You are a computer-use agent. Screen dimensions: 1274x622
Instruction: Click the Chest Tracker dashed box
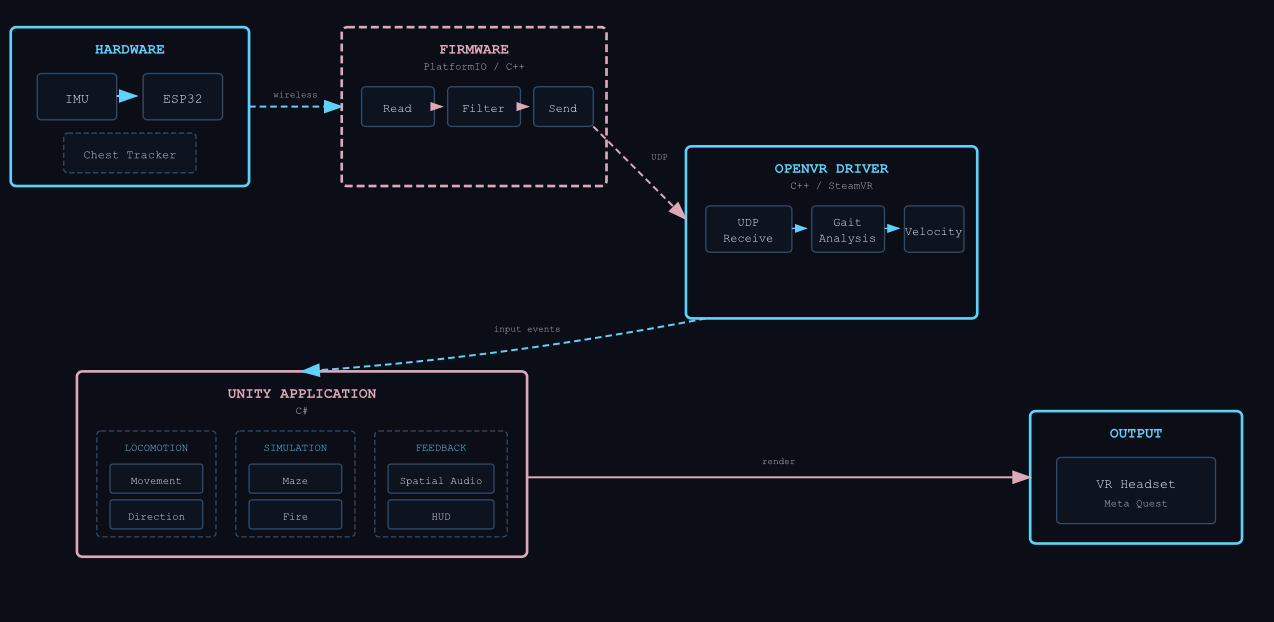click(130, 154)
